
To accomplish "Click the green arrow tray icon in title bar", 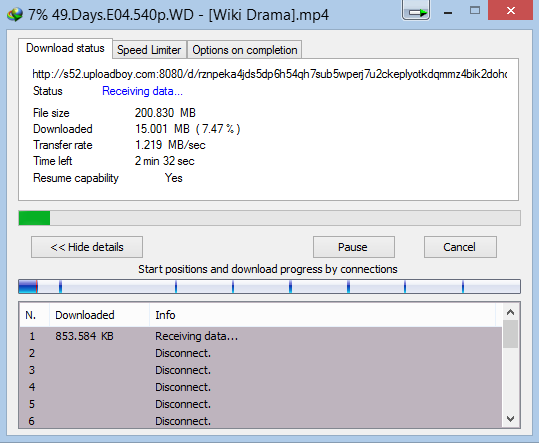I will (x=416, y=11).
